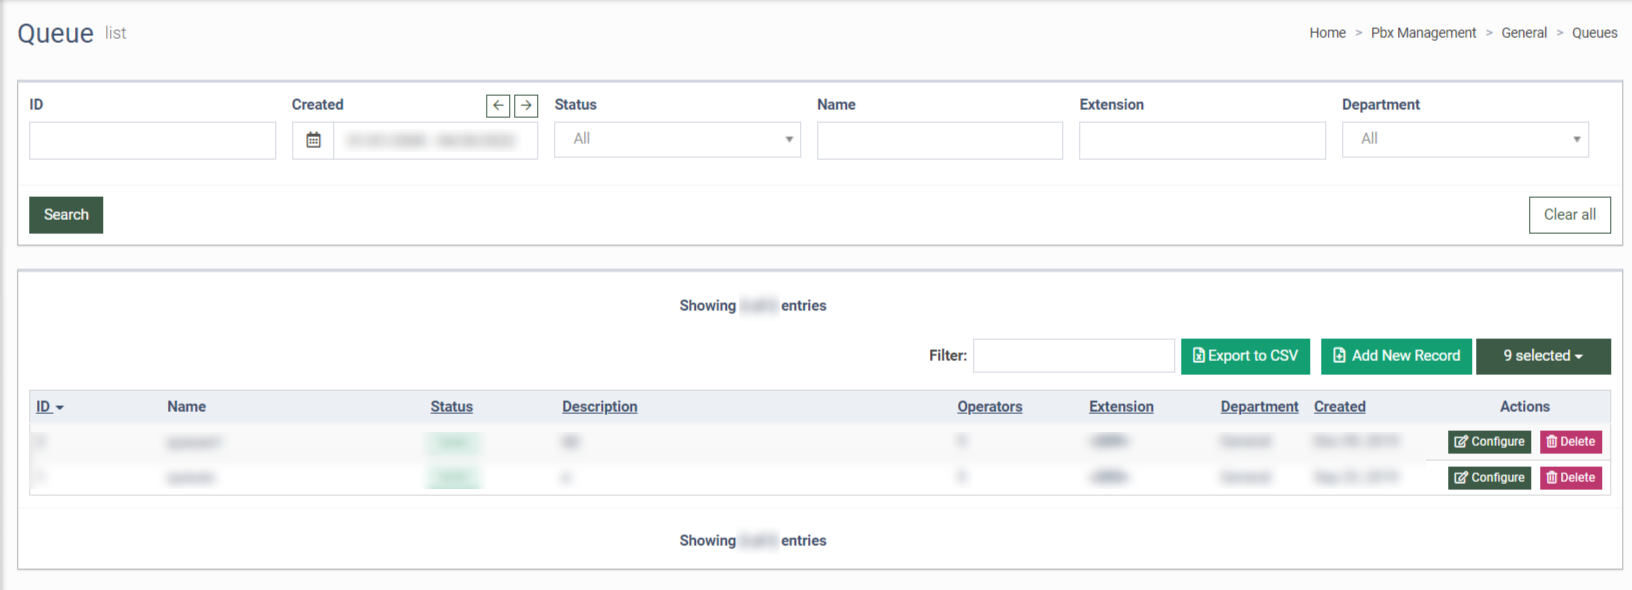1632x590 pixels.
Task: Configure the first queue row
Action: (x=1489, y=442)
